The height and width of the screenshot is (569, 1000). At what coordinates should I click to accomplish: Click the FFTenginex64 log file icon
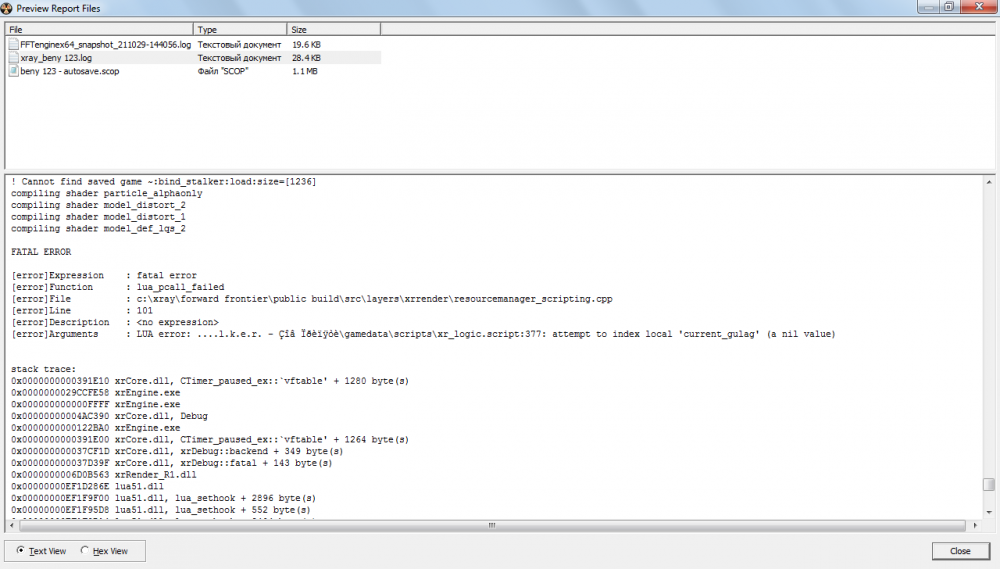click(13, 45)
